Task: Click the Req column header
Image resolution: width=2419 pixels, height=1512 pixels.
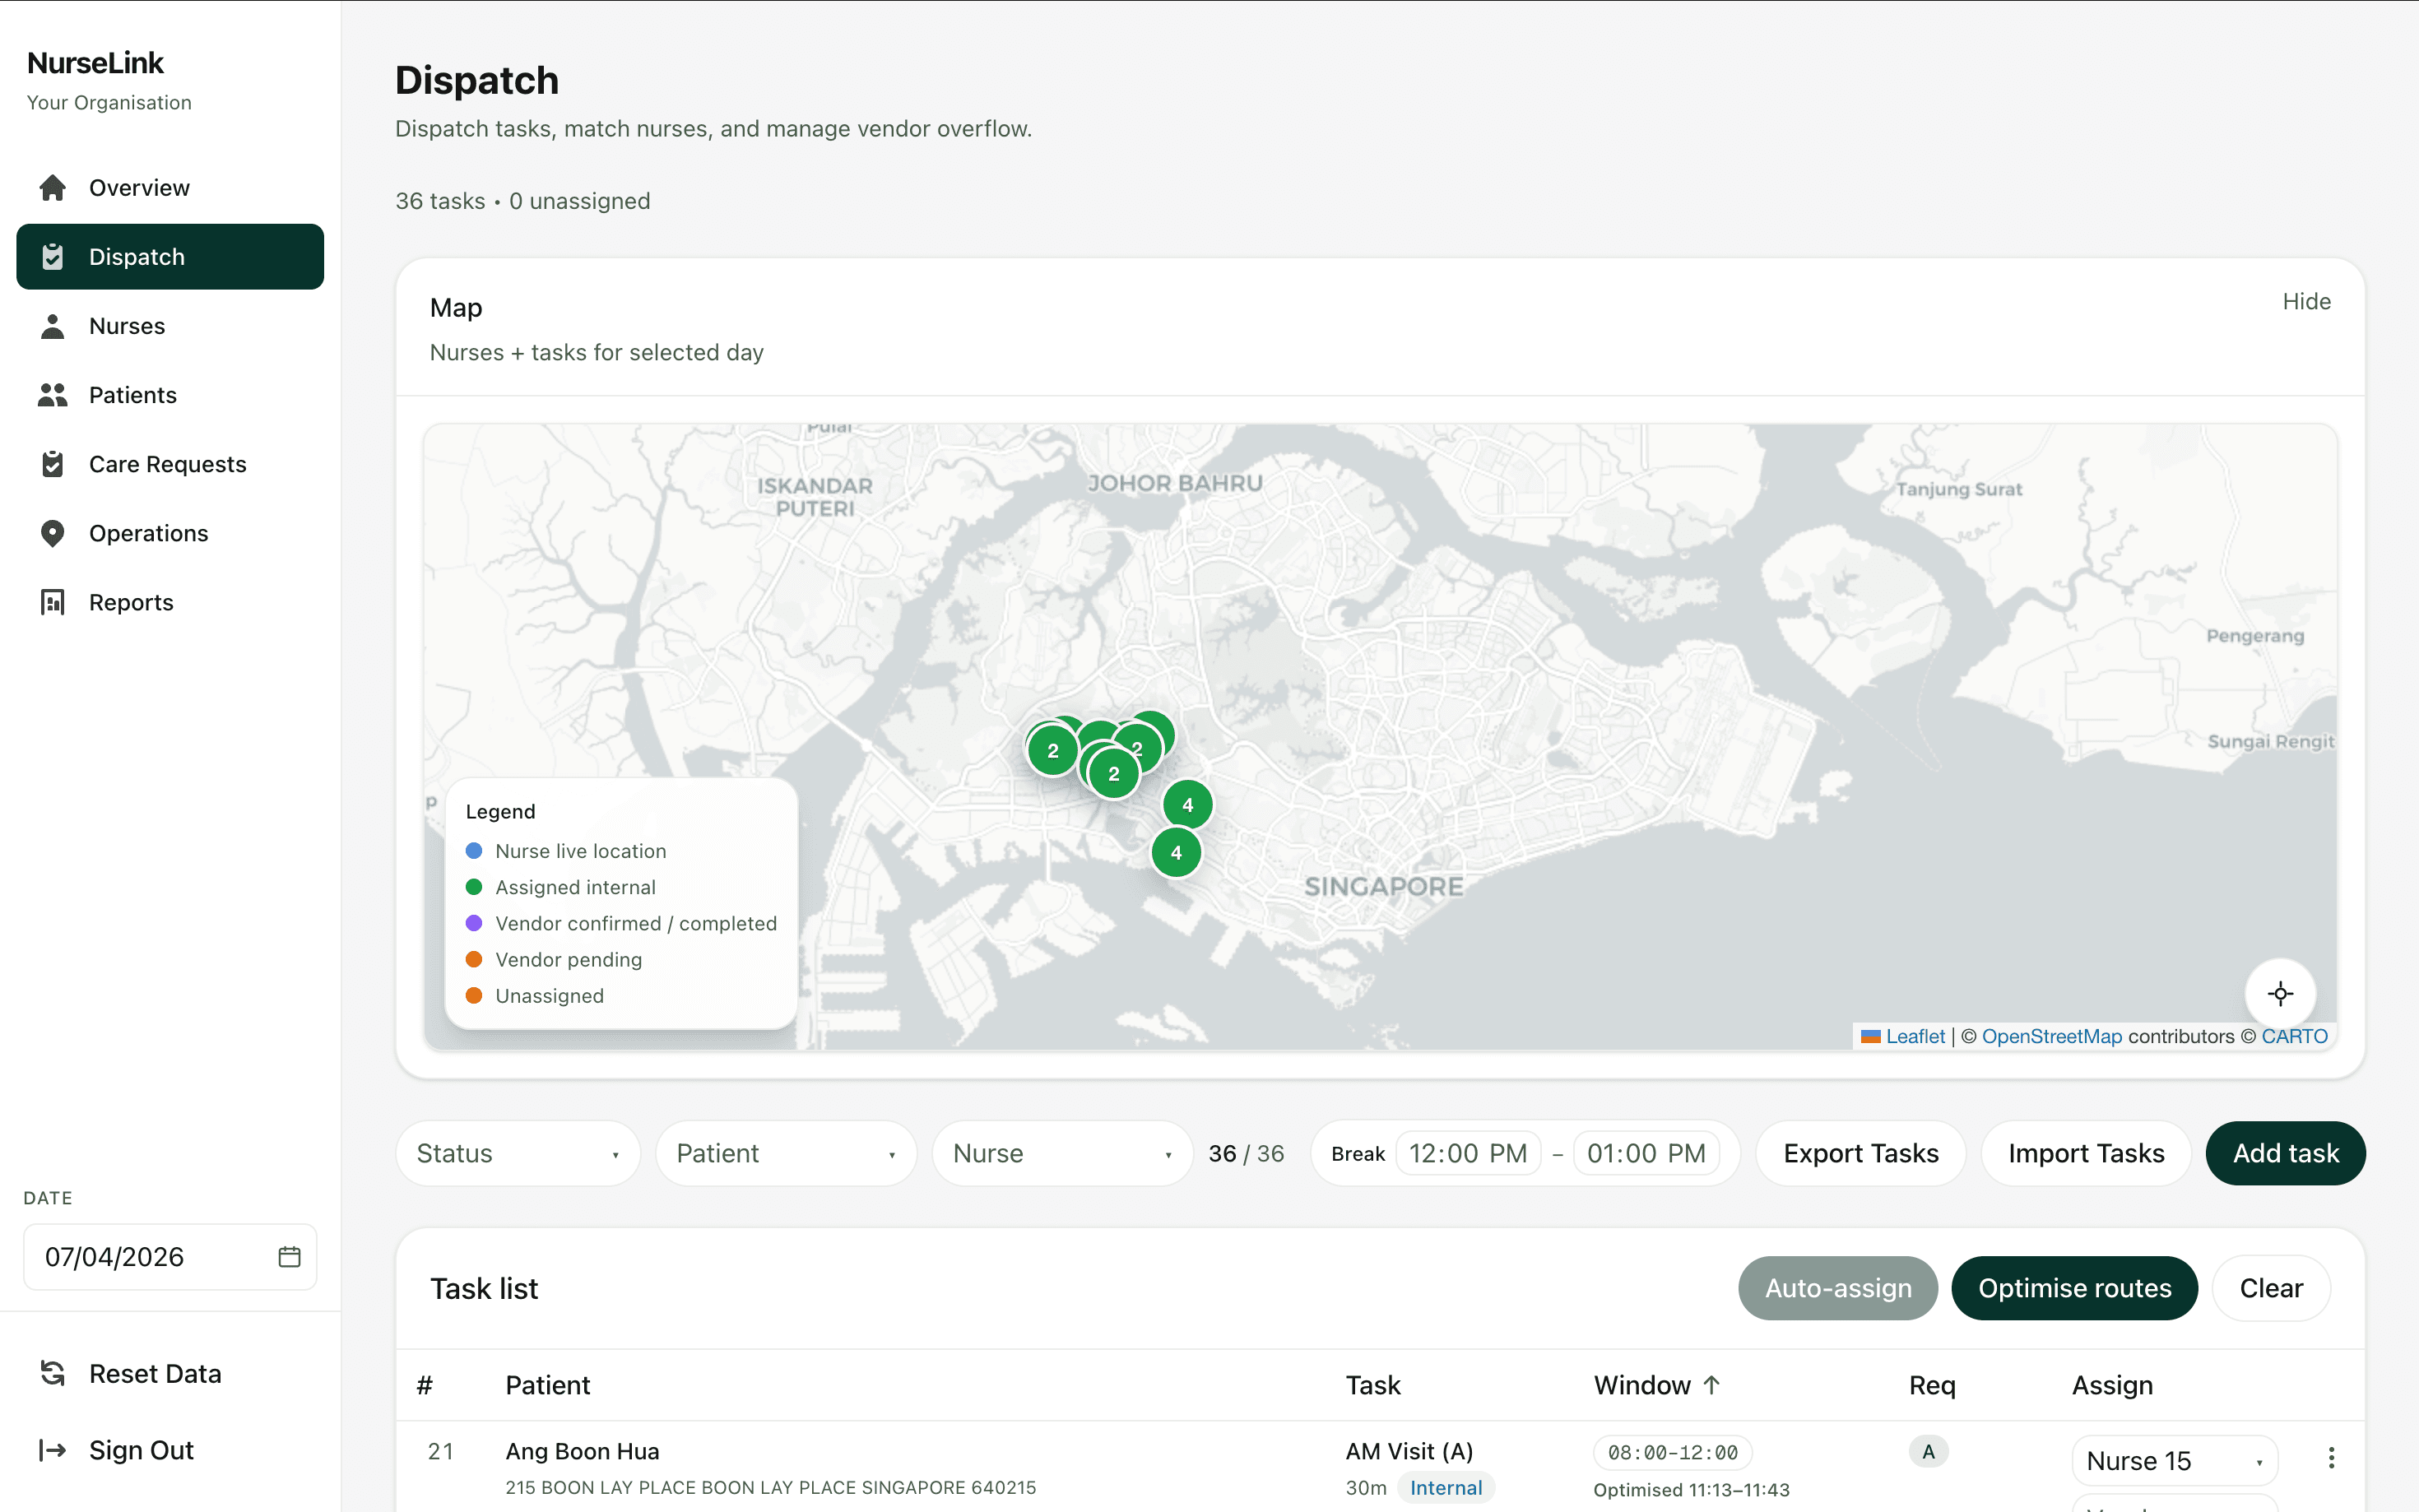Action: point(1931,1385)
